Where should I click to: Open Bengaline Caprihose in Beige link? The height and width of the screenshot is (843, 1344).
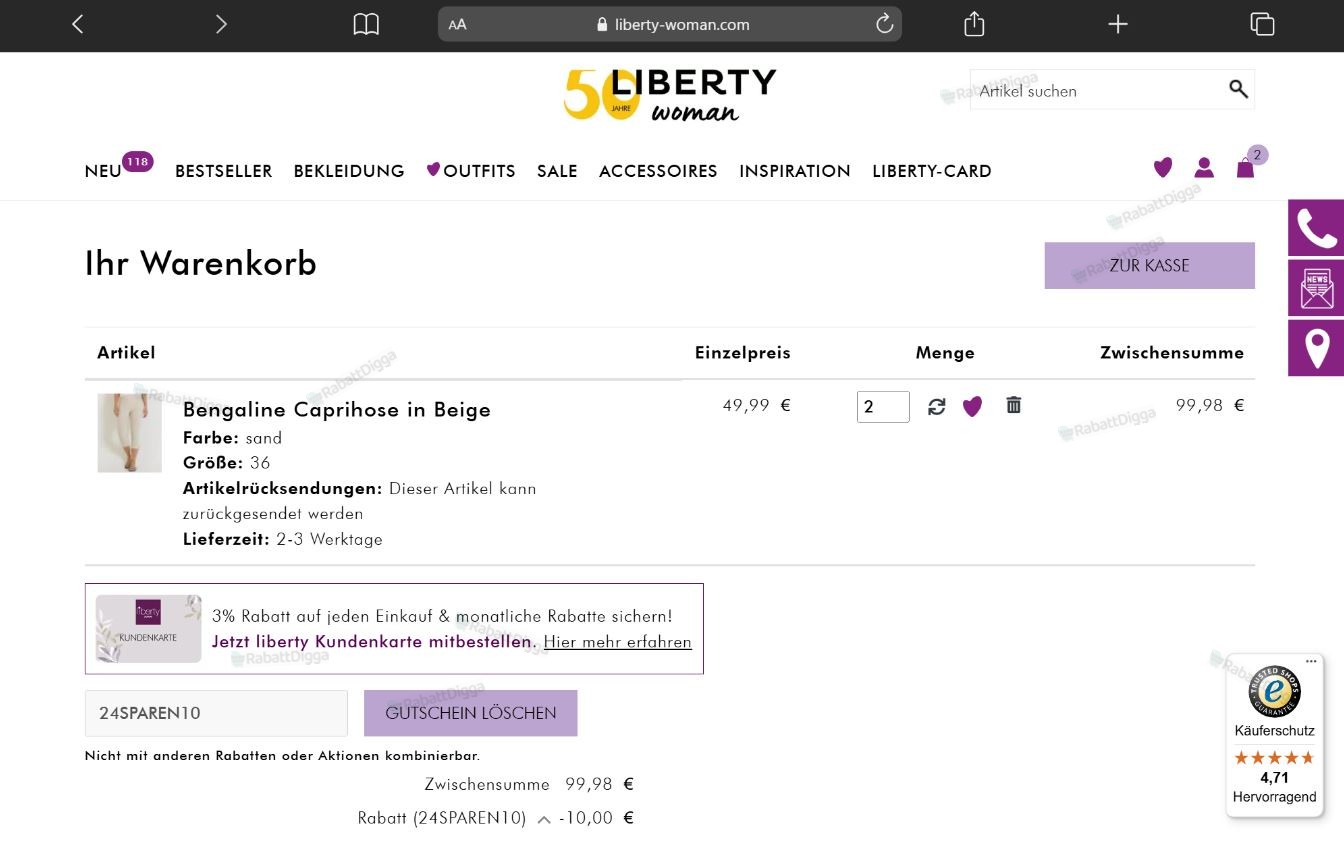[x=337, y=409]
